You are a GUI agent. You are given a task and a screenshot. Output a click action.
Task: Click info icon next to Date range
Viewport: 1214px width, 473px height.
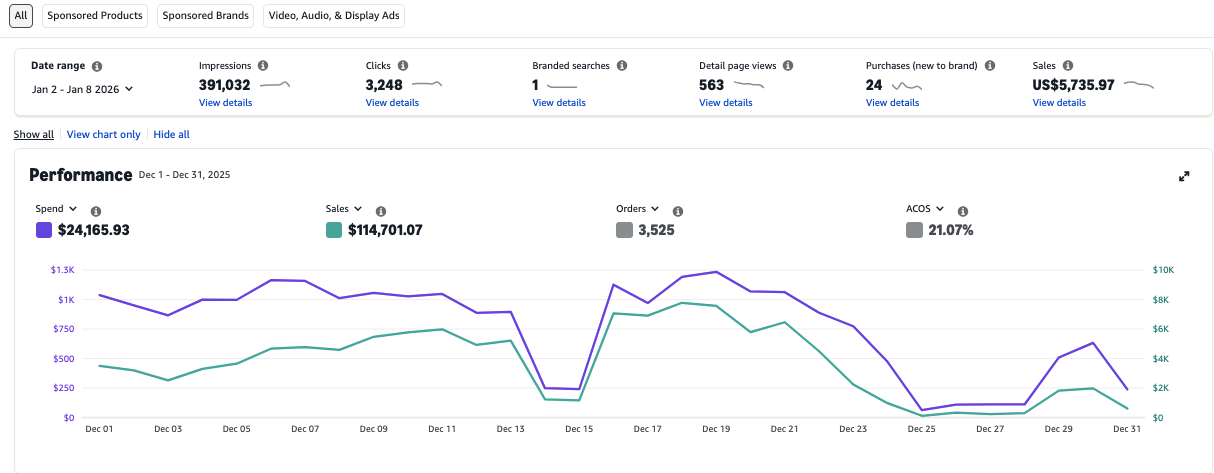[97, 66]
